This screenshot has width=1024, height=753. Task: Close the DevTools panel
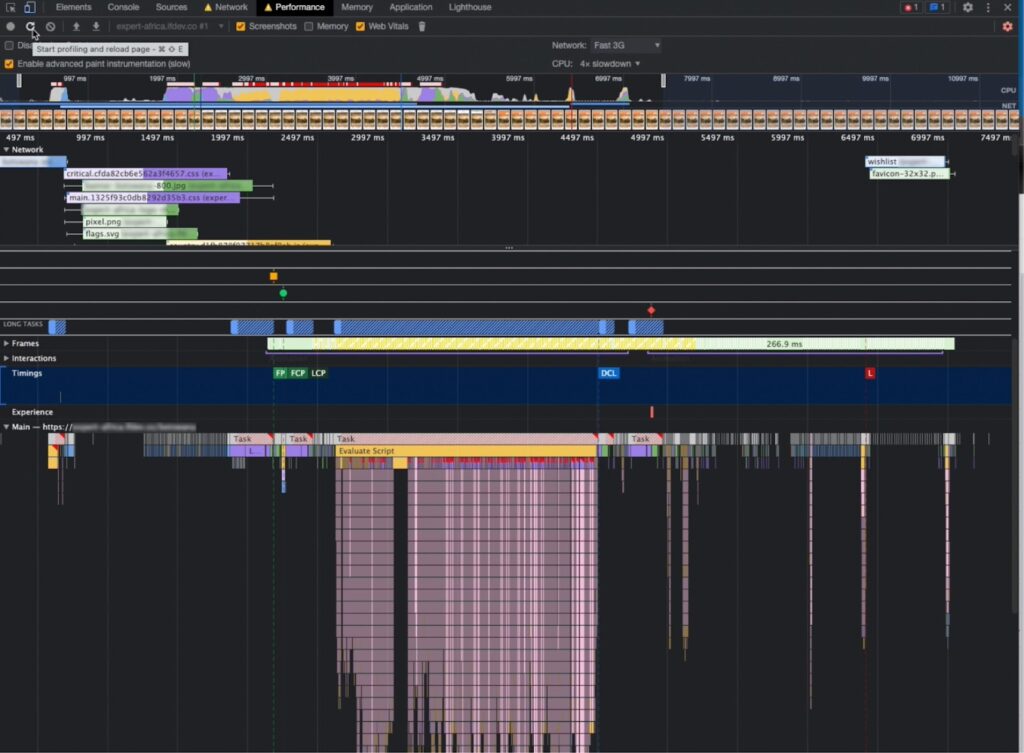[x=1007, y=7]
